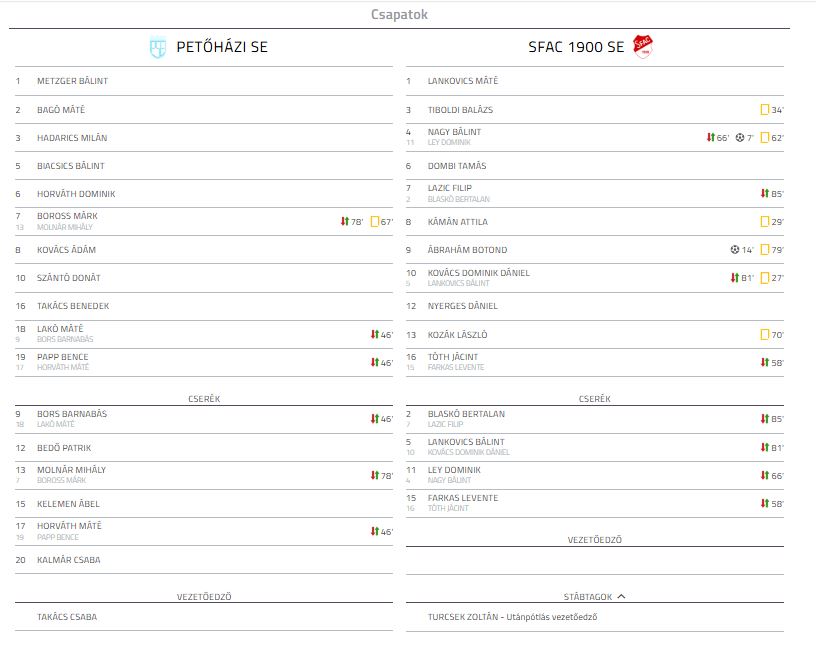The image size is (816, 646).
Task: Click goal icon next to Nagy Bálint
Action: pyautogui.click(x=740, y=137)
